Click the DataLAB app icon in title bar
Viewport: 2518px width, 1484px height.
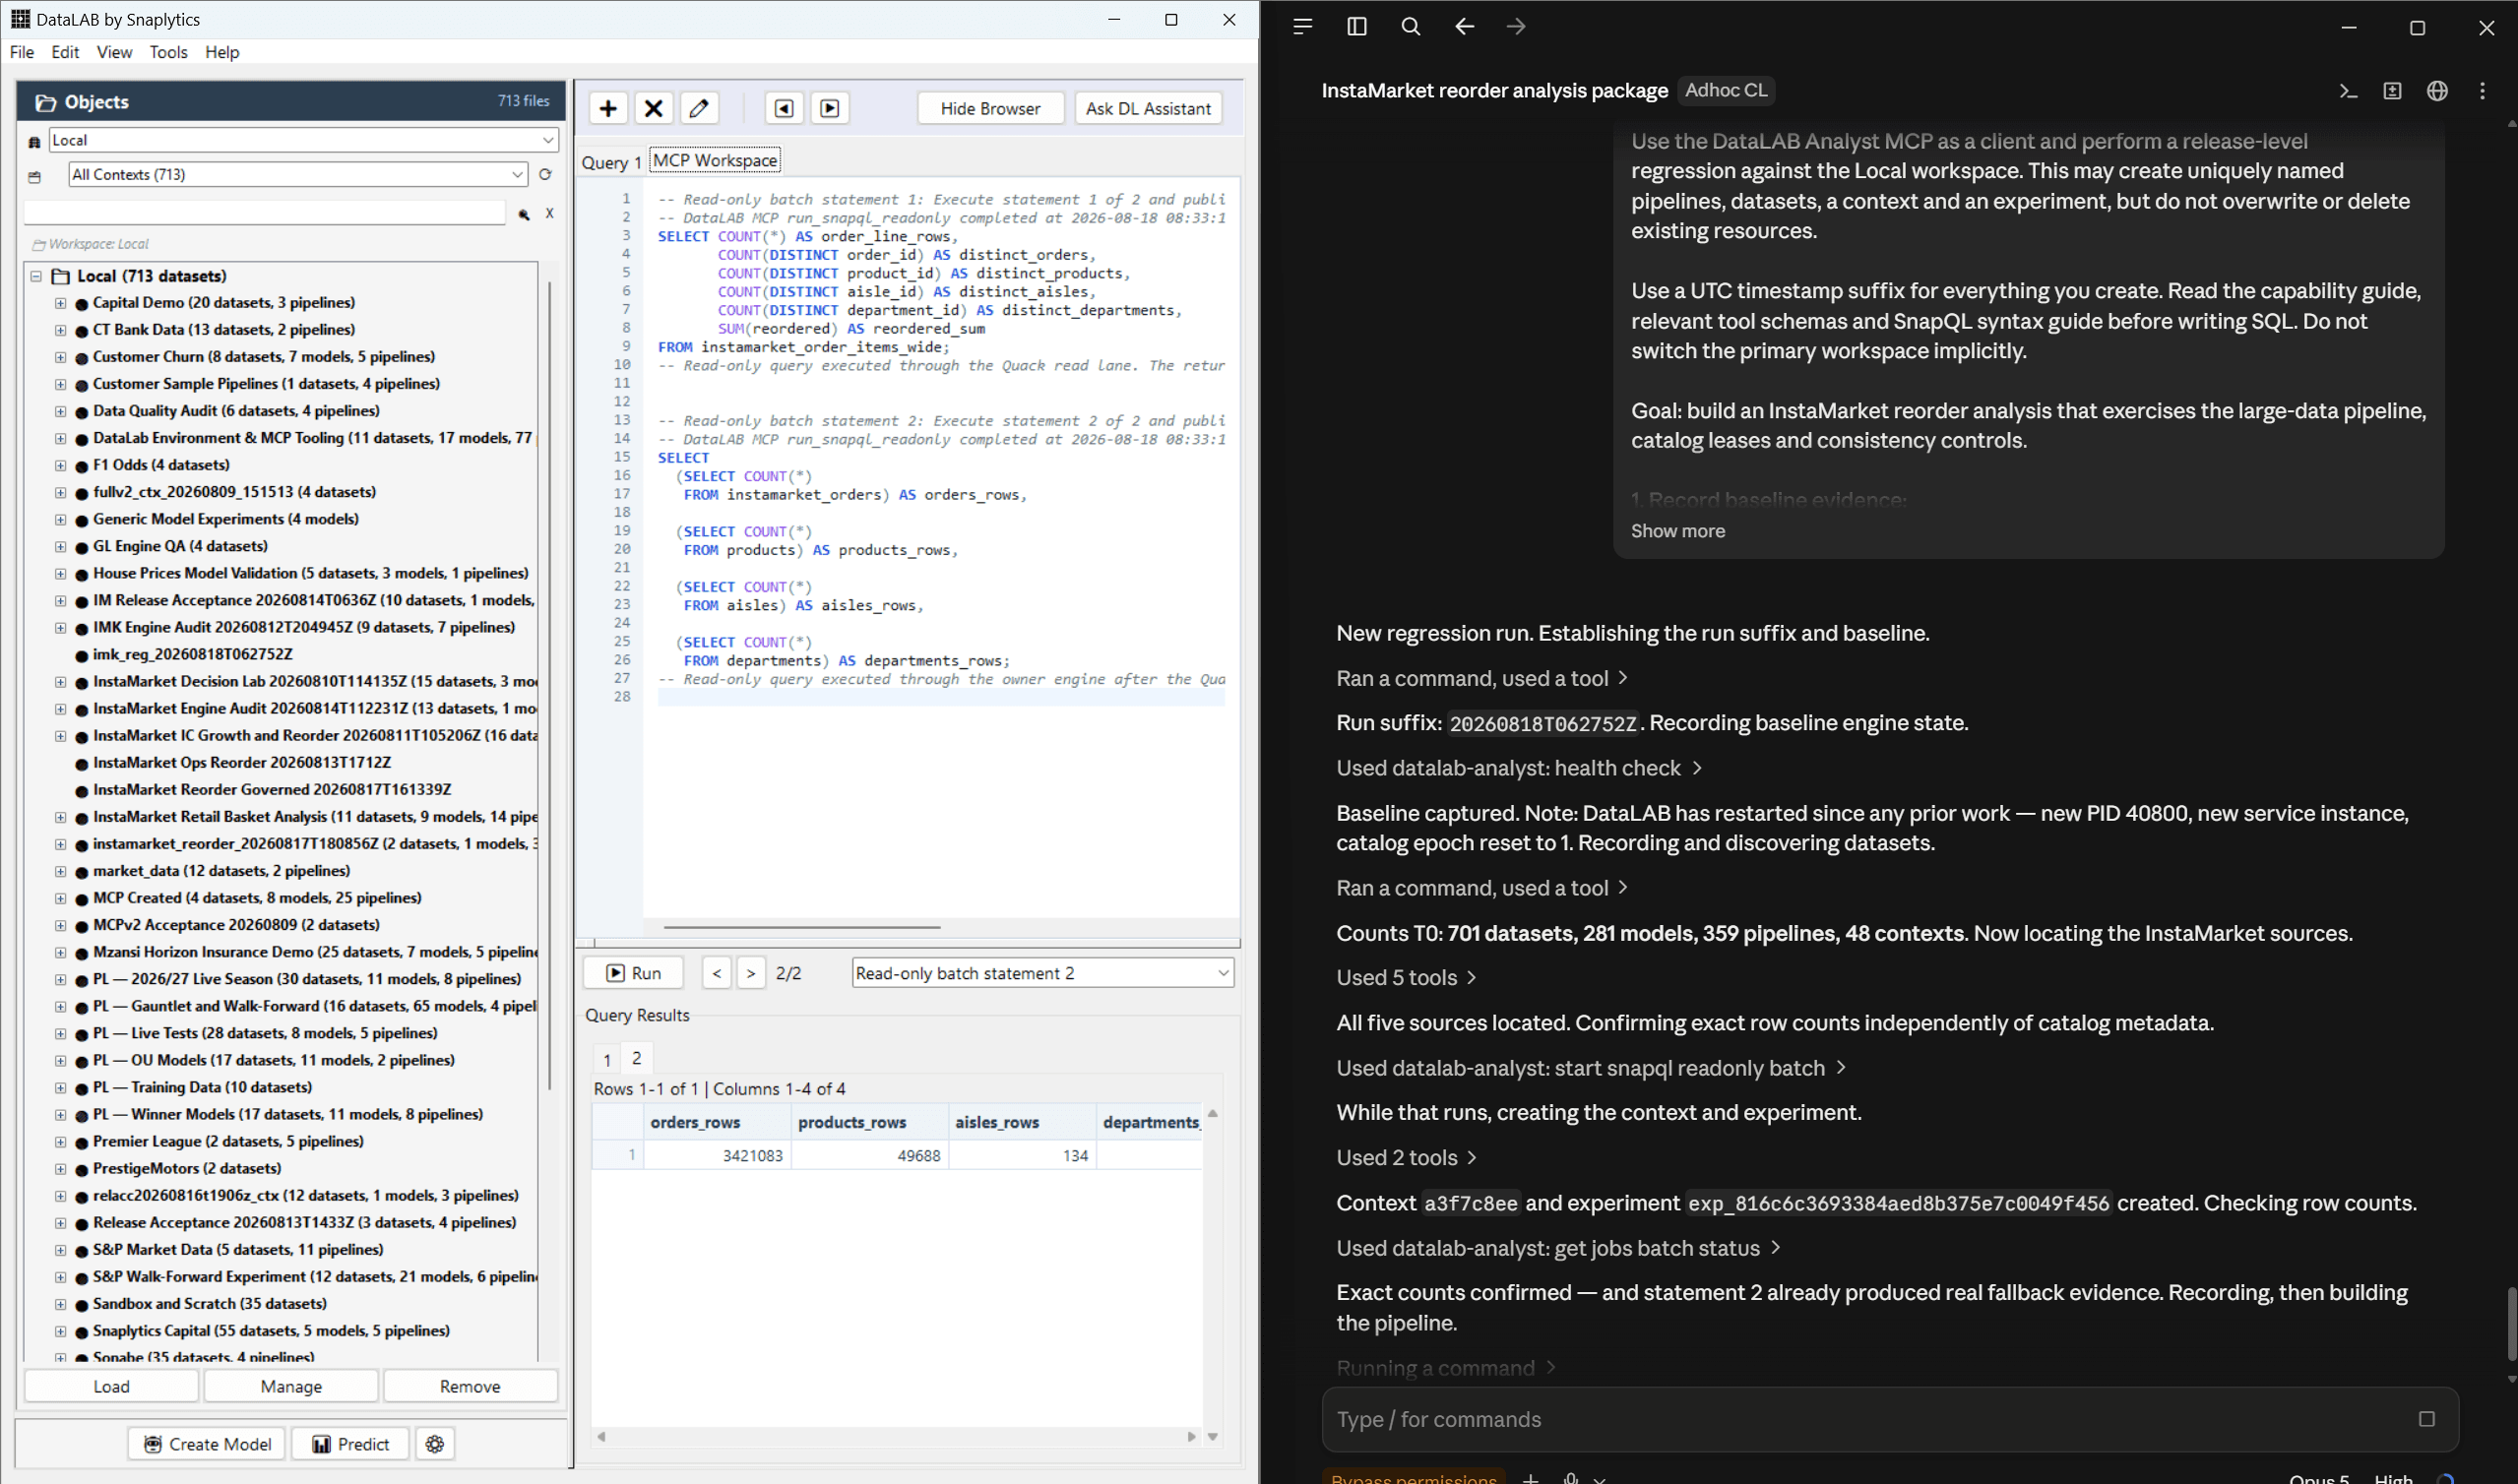20,19
